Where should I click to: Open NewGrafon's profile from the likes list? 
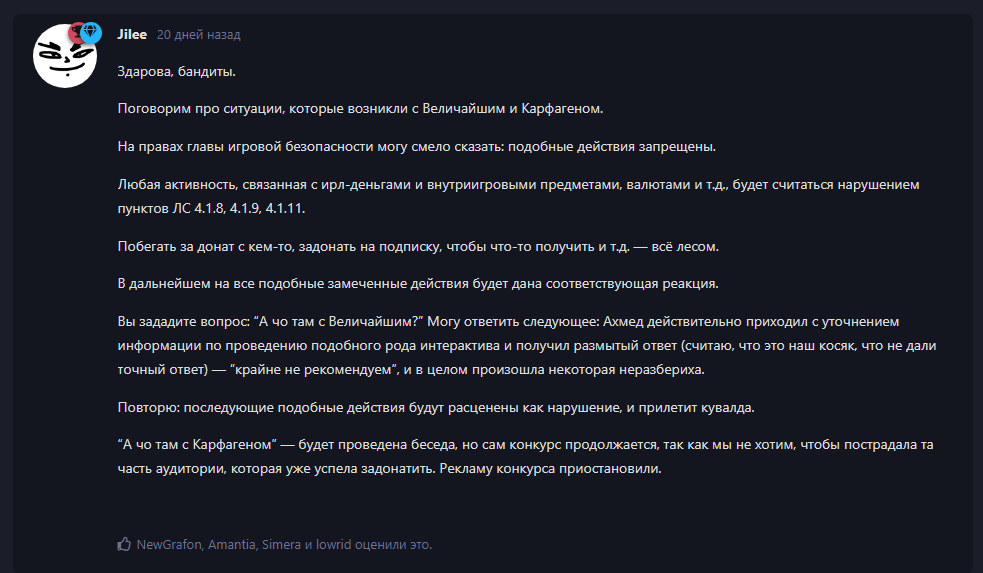[x=169, y=544]
